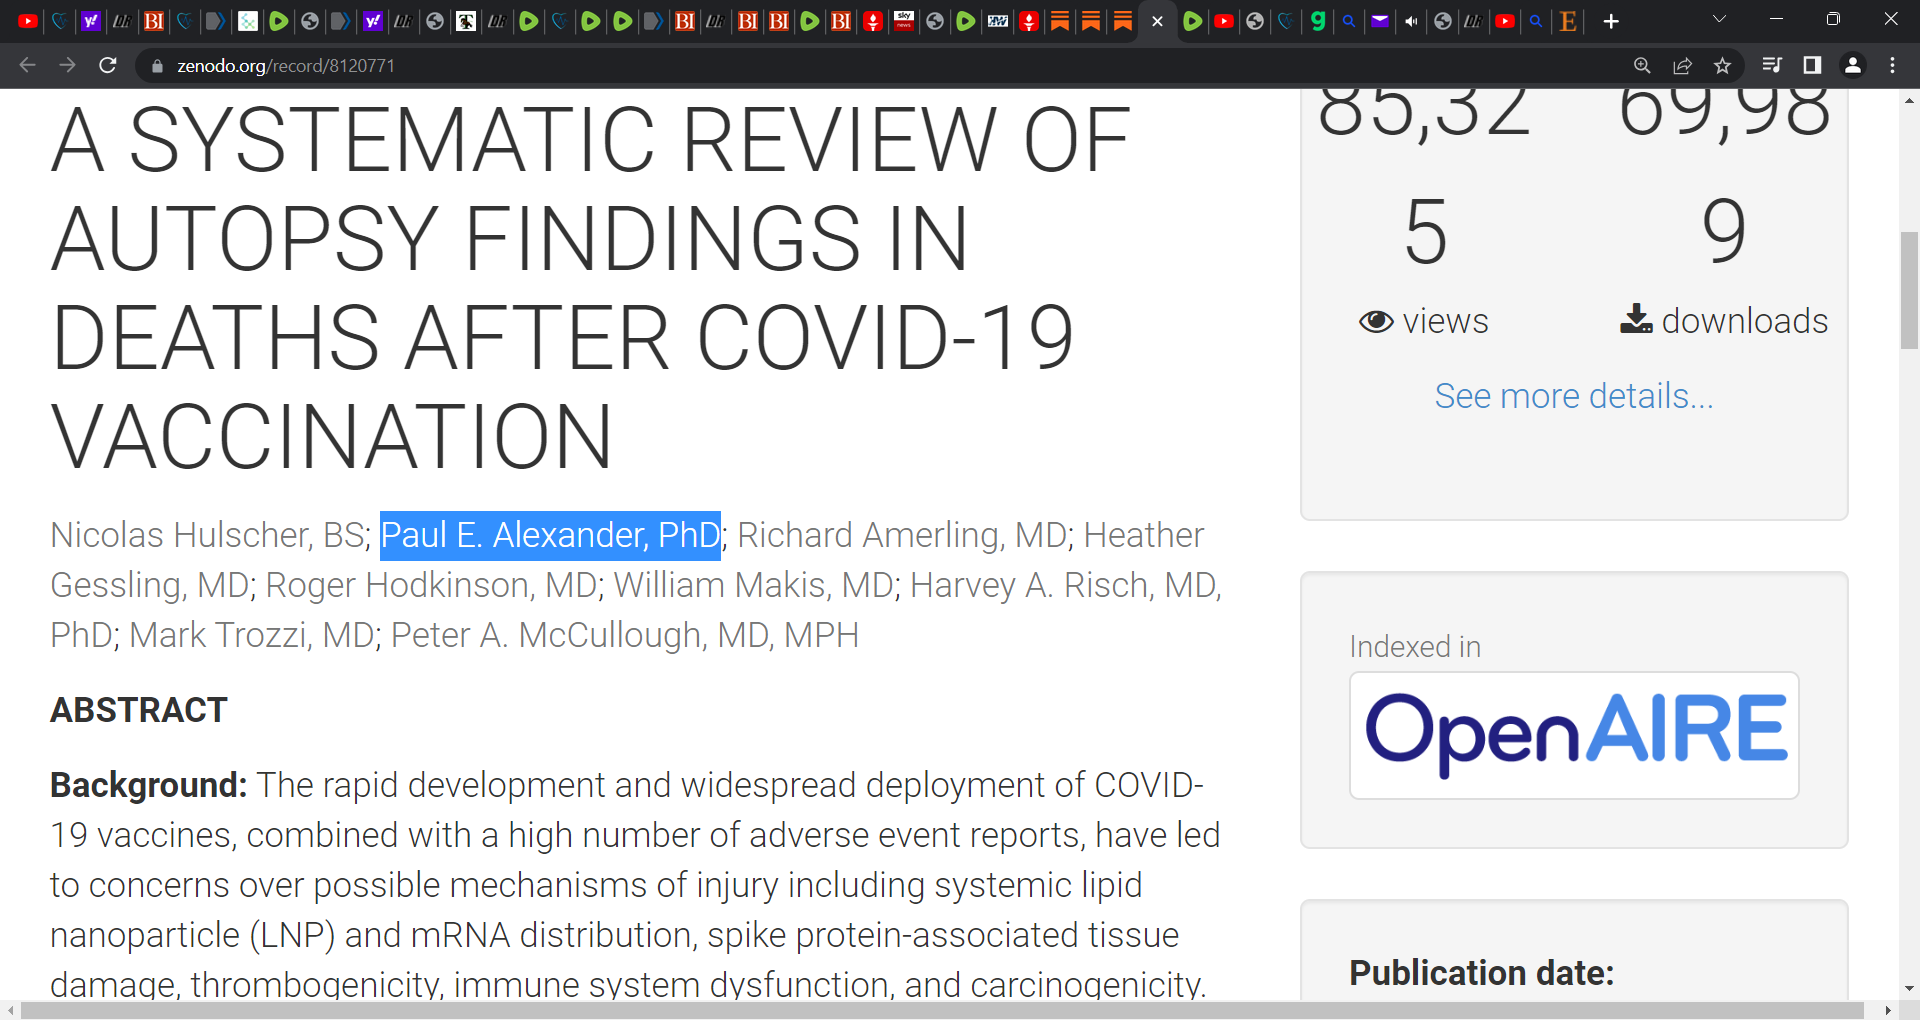This screenshot has width=1920, height=1020.
Task: Expand the tab search dropdown chevron
Action: [x=1719, y=19]
